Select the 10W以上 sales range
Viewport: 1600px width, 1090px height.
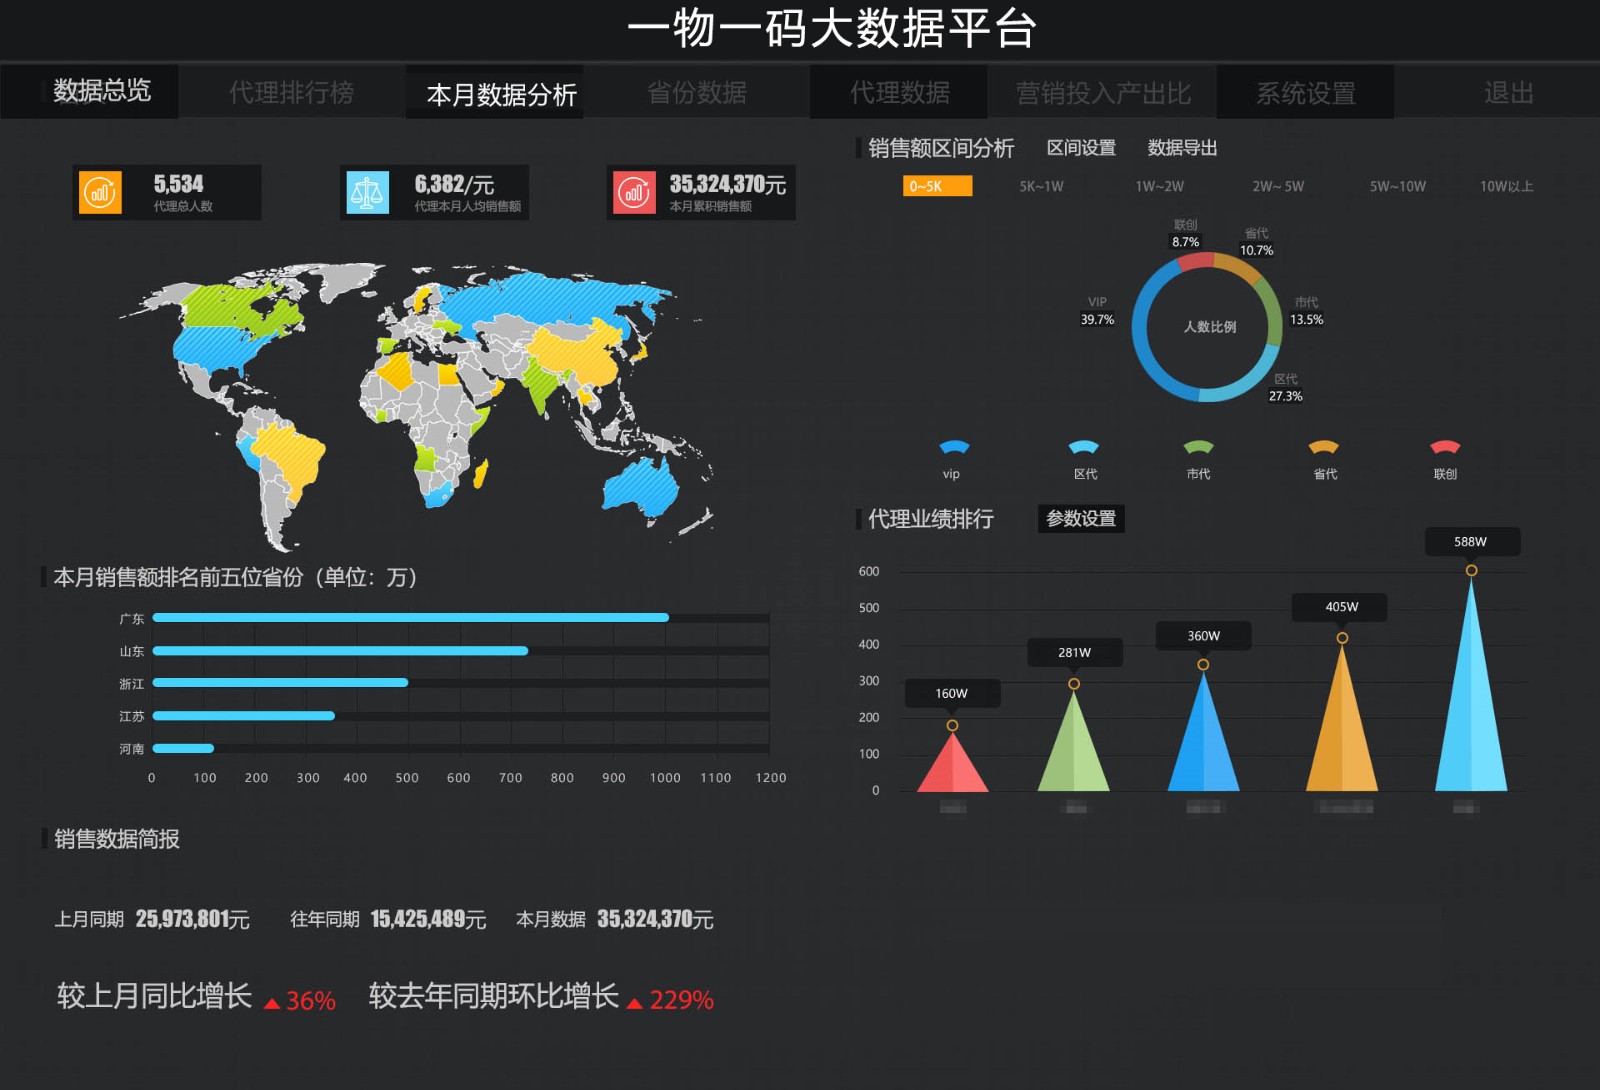pyautogui.click(x=1506, y=186)
